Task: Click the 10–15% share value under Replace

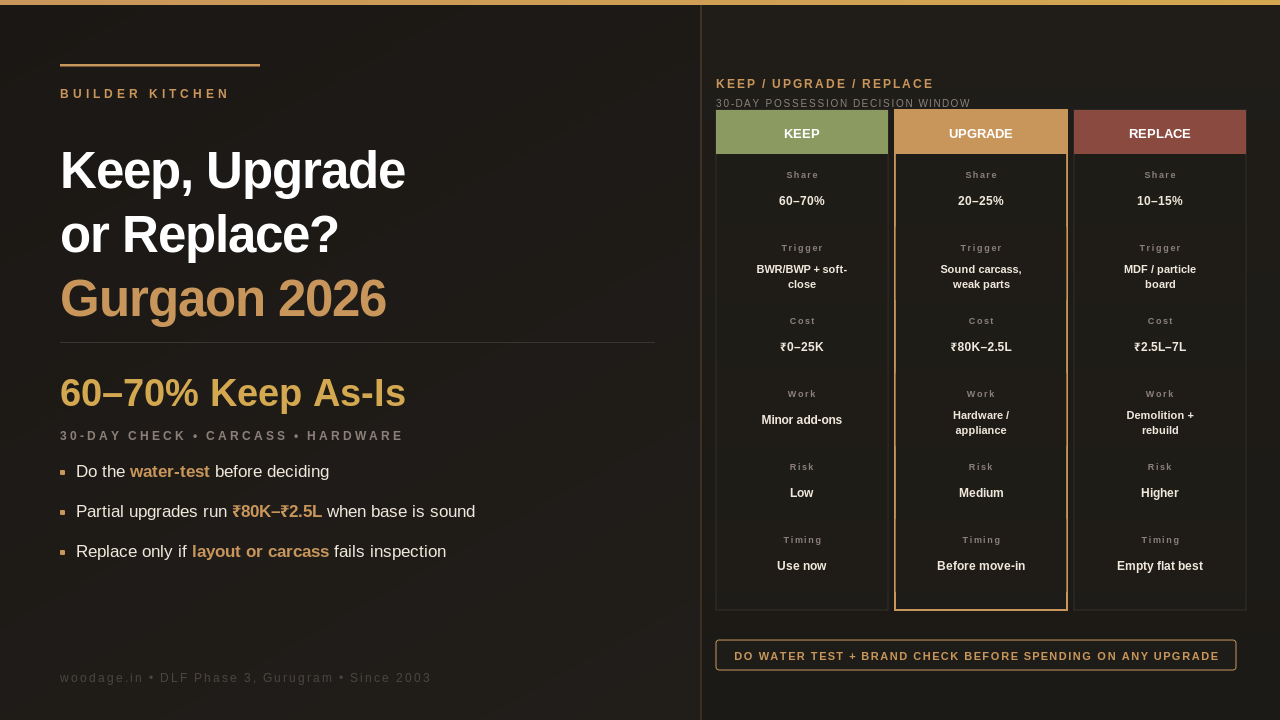Action: click(1160, 201)
